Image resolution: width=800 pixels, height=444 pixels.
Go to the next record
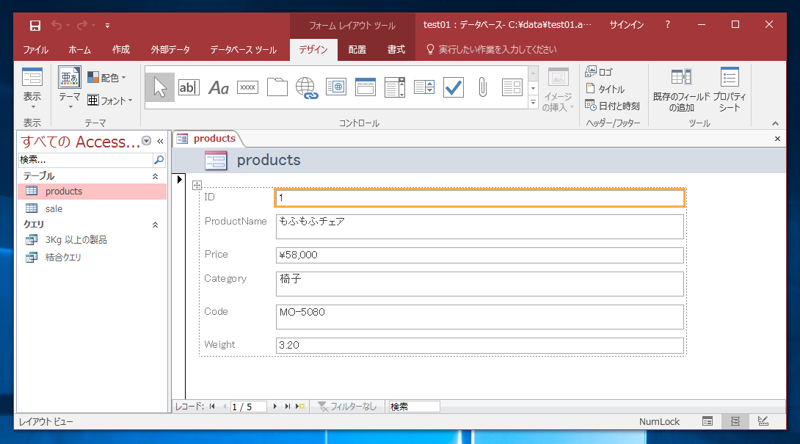coord(275,407)
